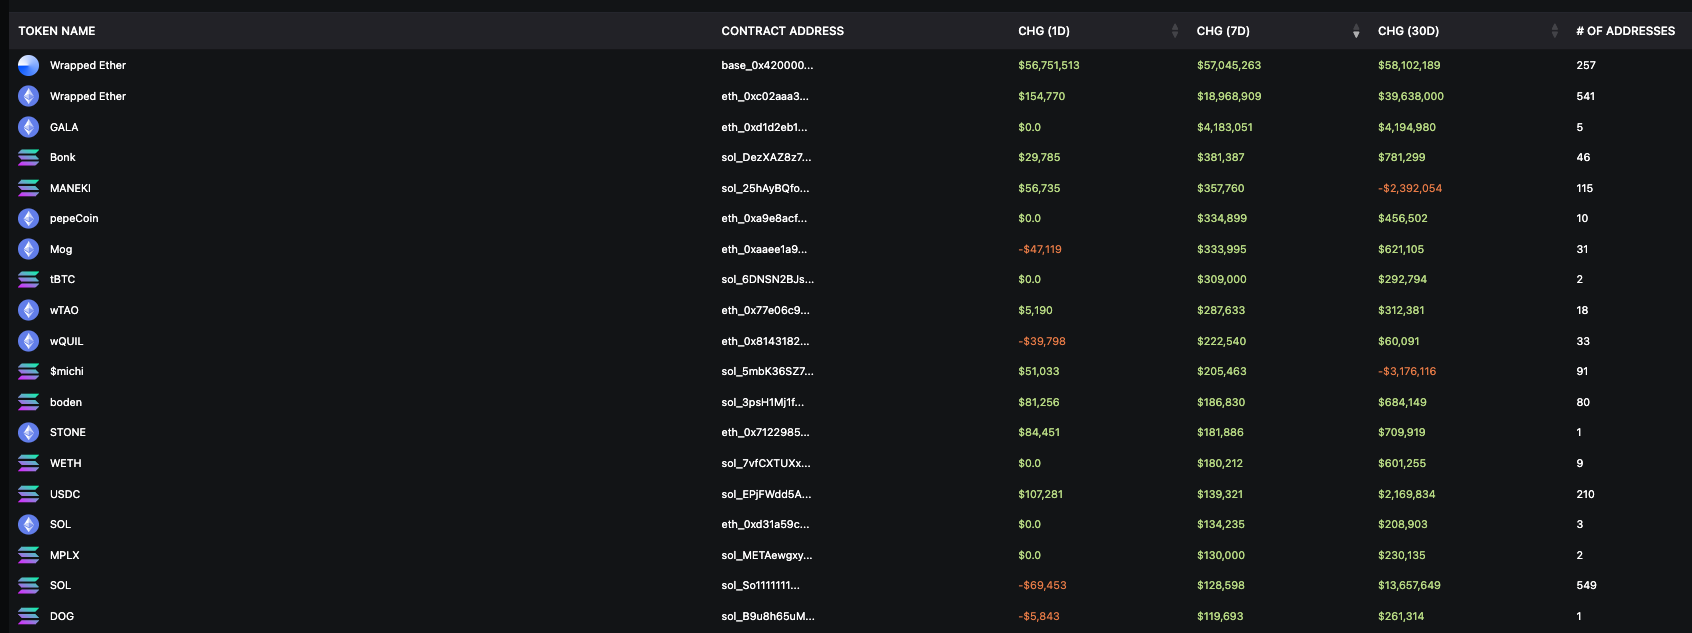Screen dimensions: 1692x633
Task: Click the $4,194,980 value in the GALA row
Action: click(x=1407, y=127)
